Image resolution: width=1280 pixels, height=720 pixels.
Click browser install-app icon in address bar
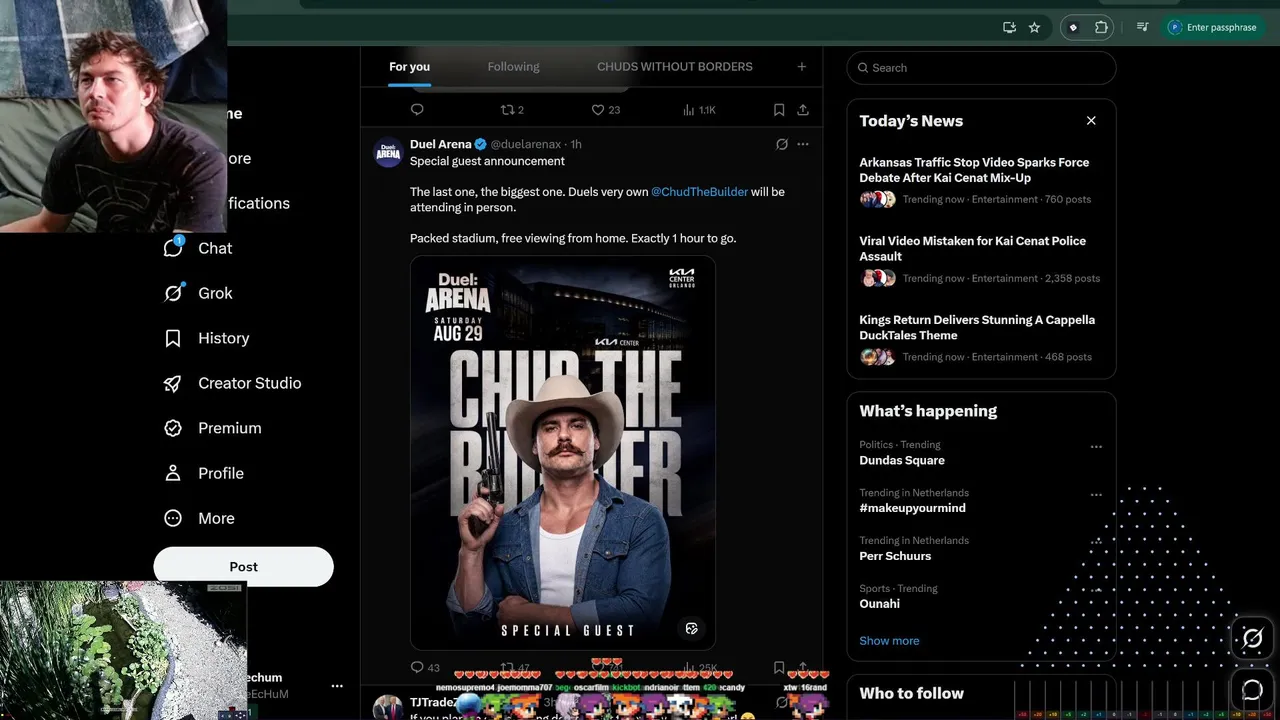1009,27
